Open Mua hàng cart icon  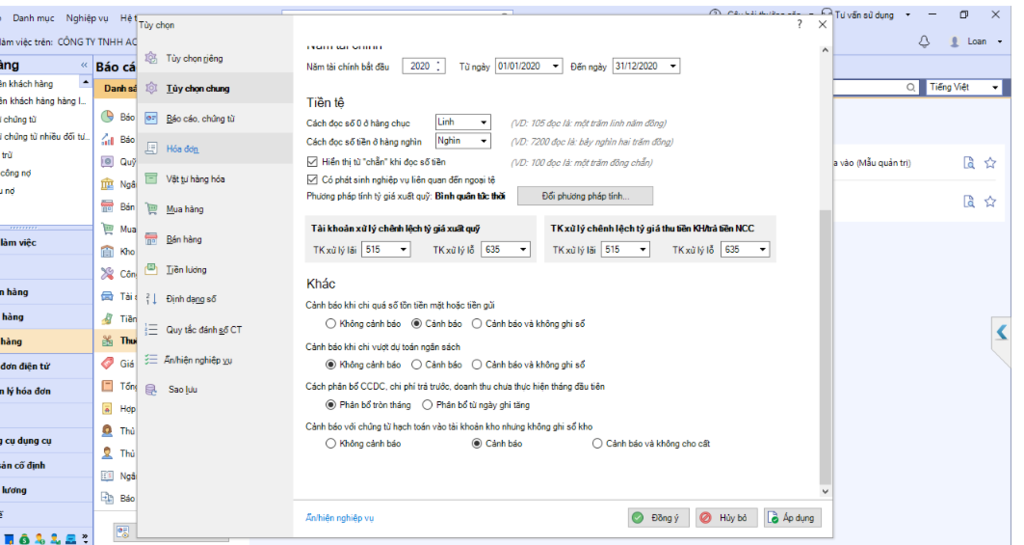click(151, 209)
